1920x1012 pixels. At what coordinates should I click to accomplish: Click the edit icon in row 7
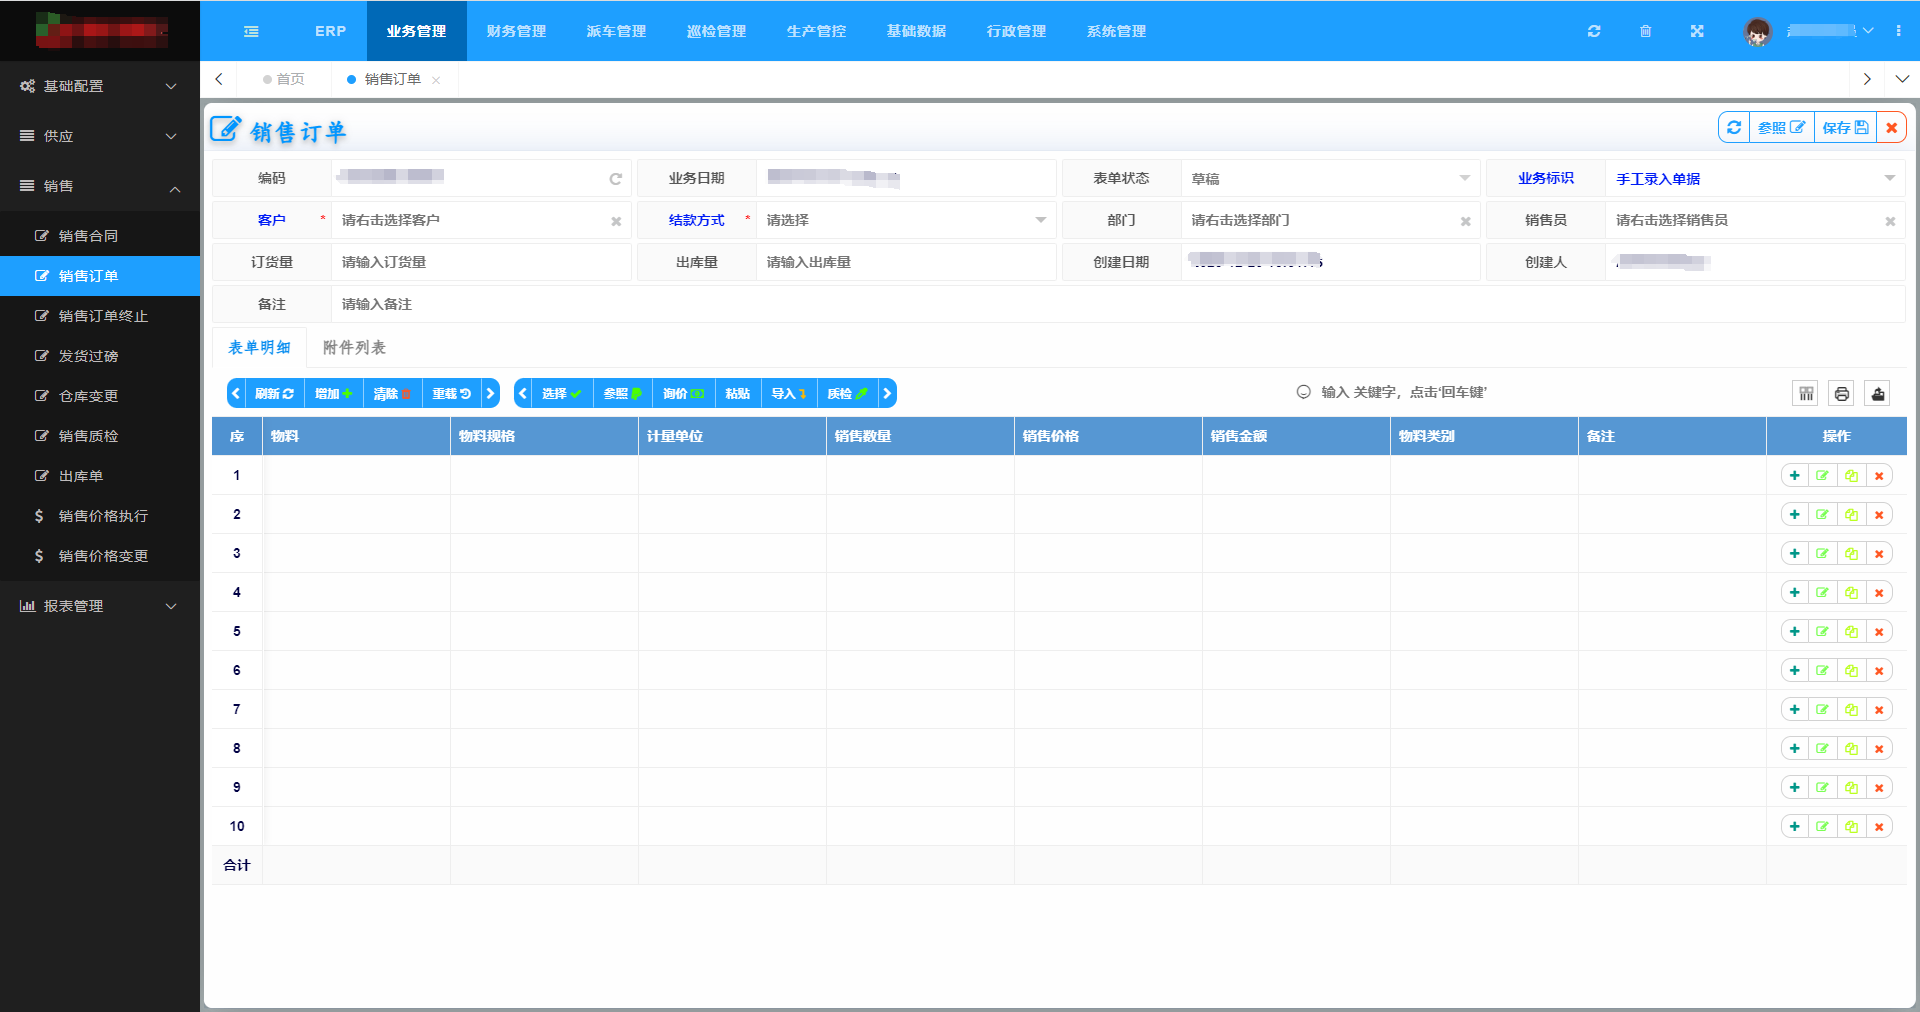click(1822, 710)
